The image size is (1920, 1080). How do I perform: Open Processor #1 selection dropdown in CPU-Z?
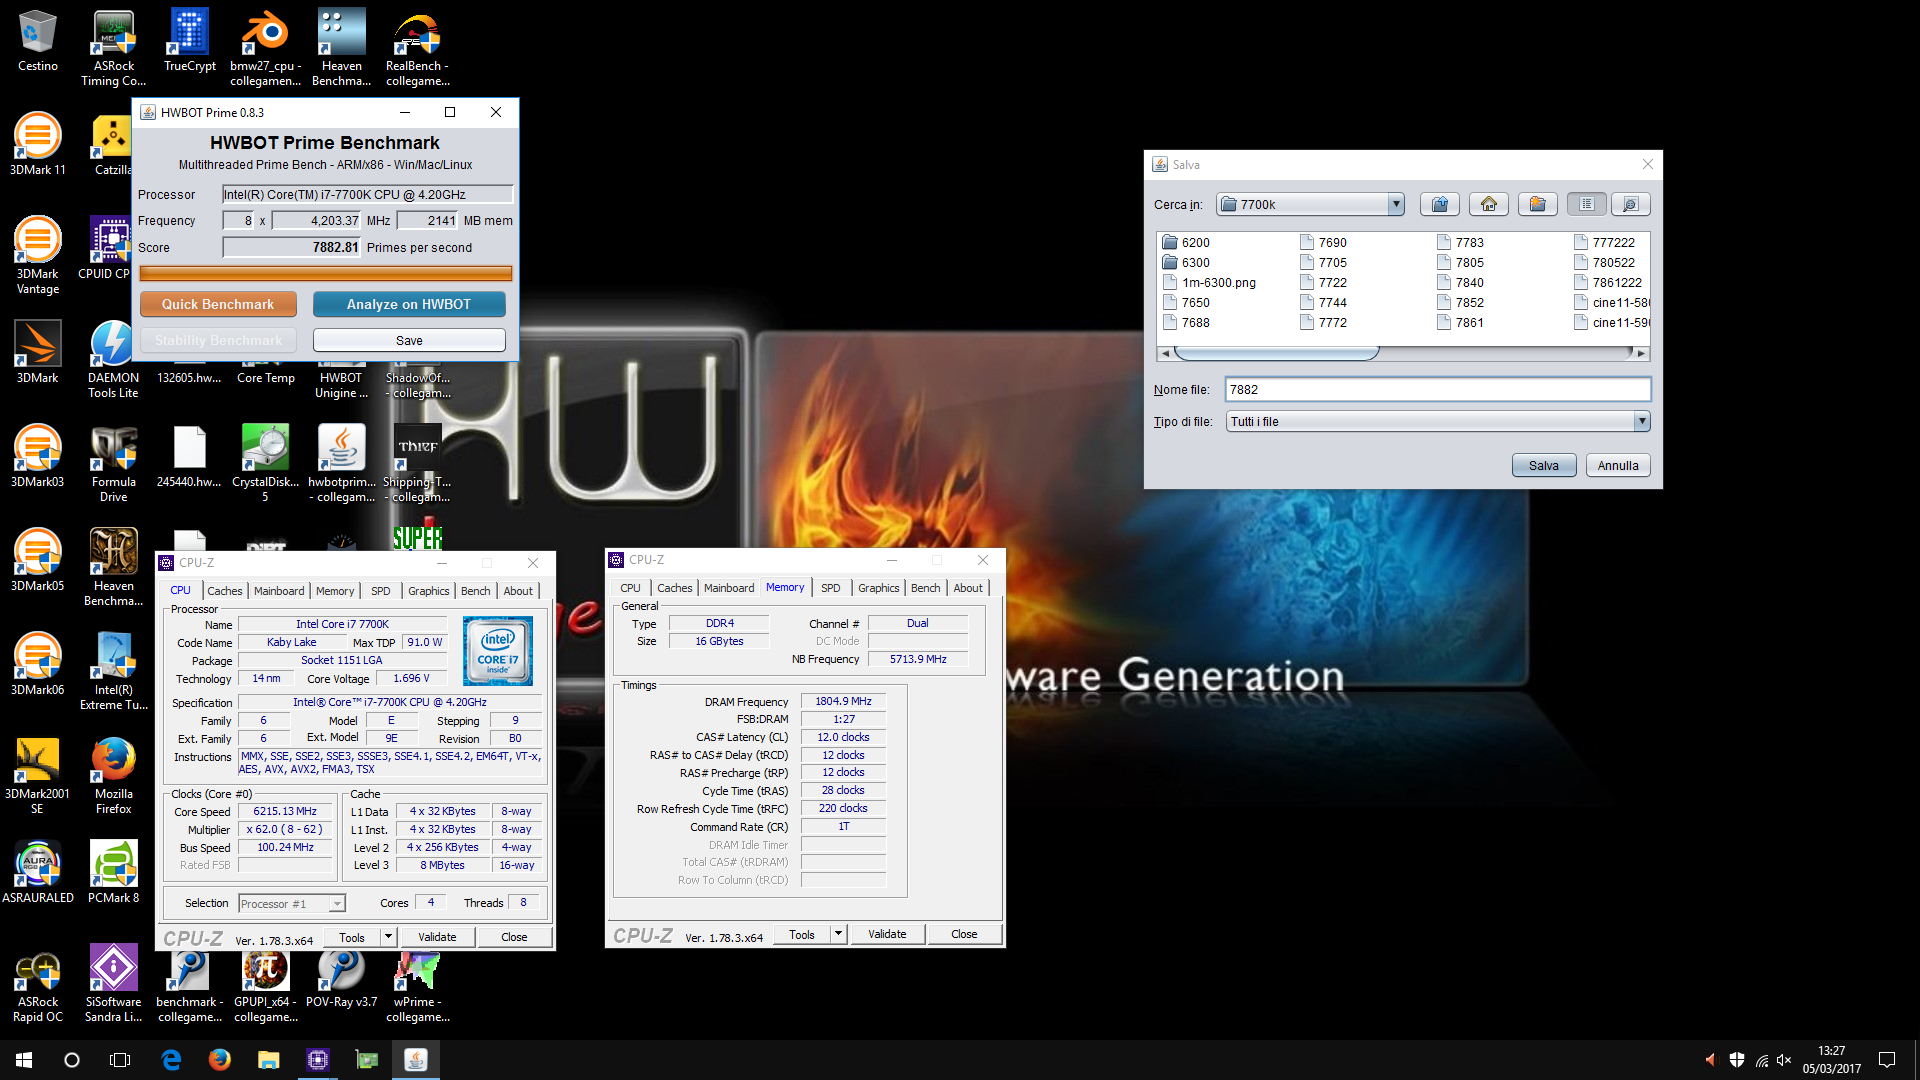(x=292, y=903)
